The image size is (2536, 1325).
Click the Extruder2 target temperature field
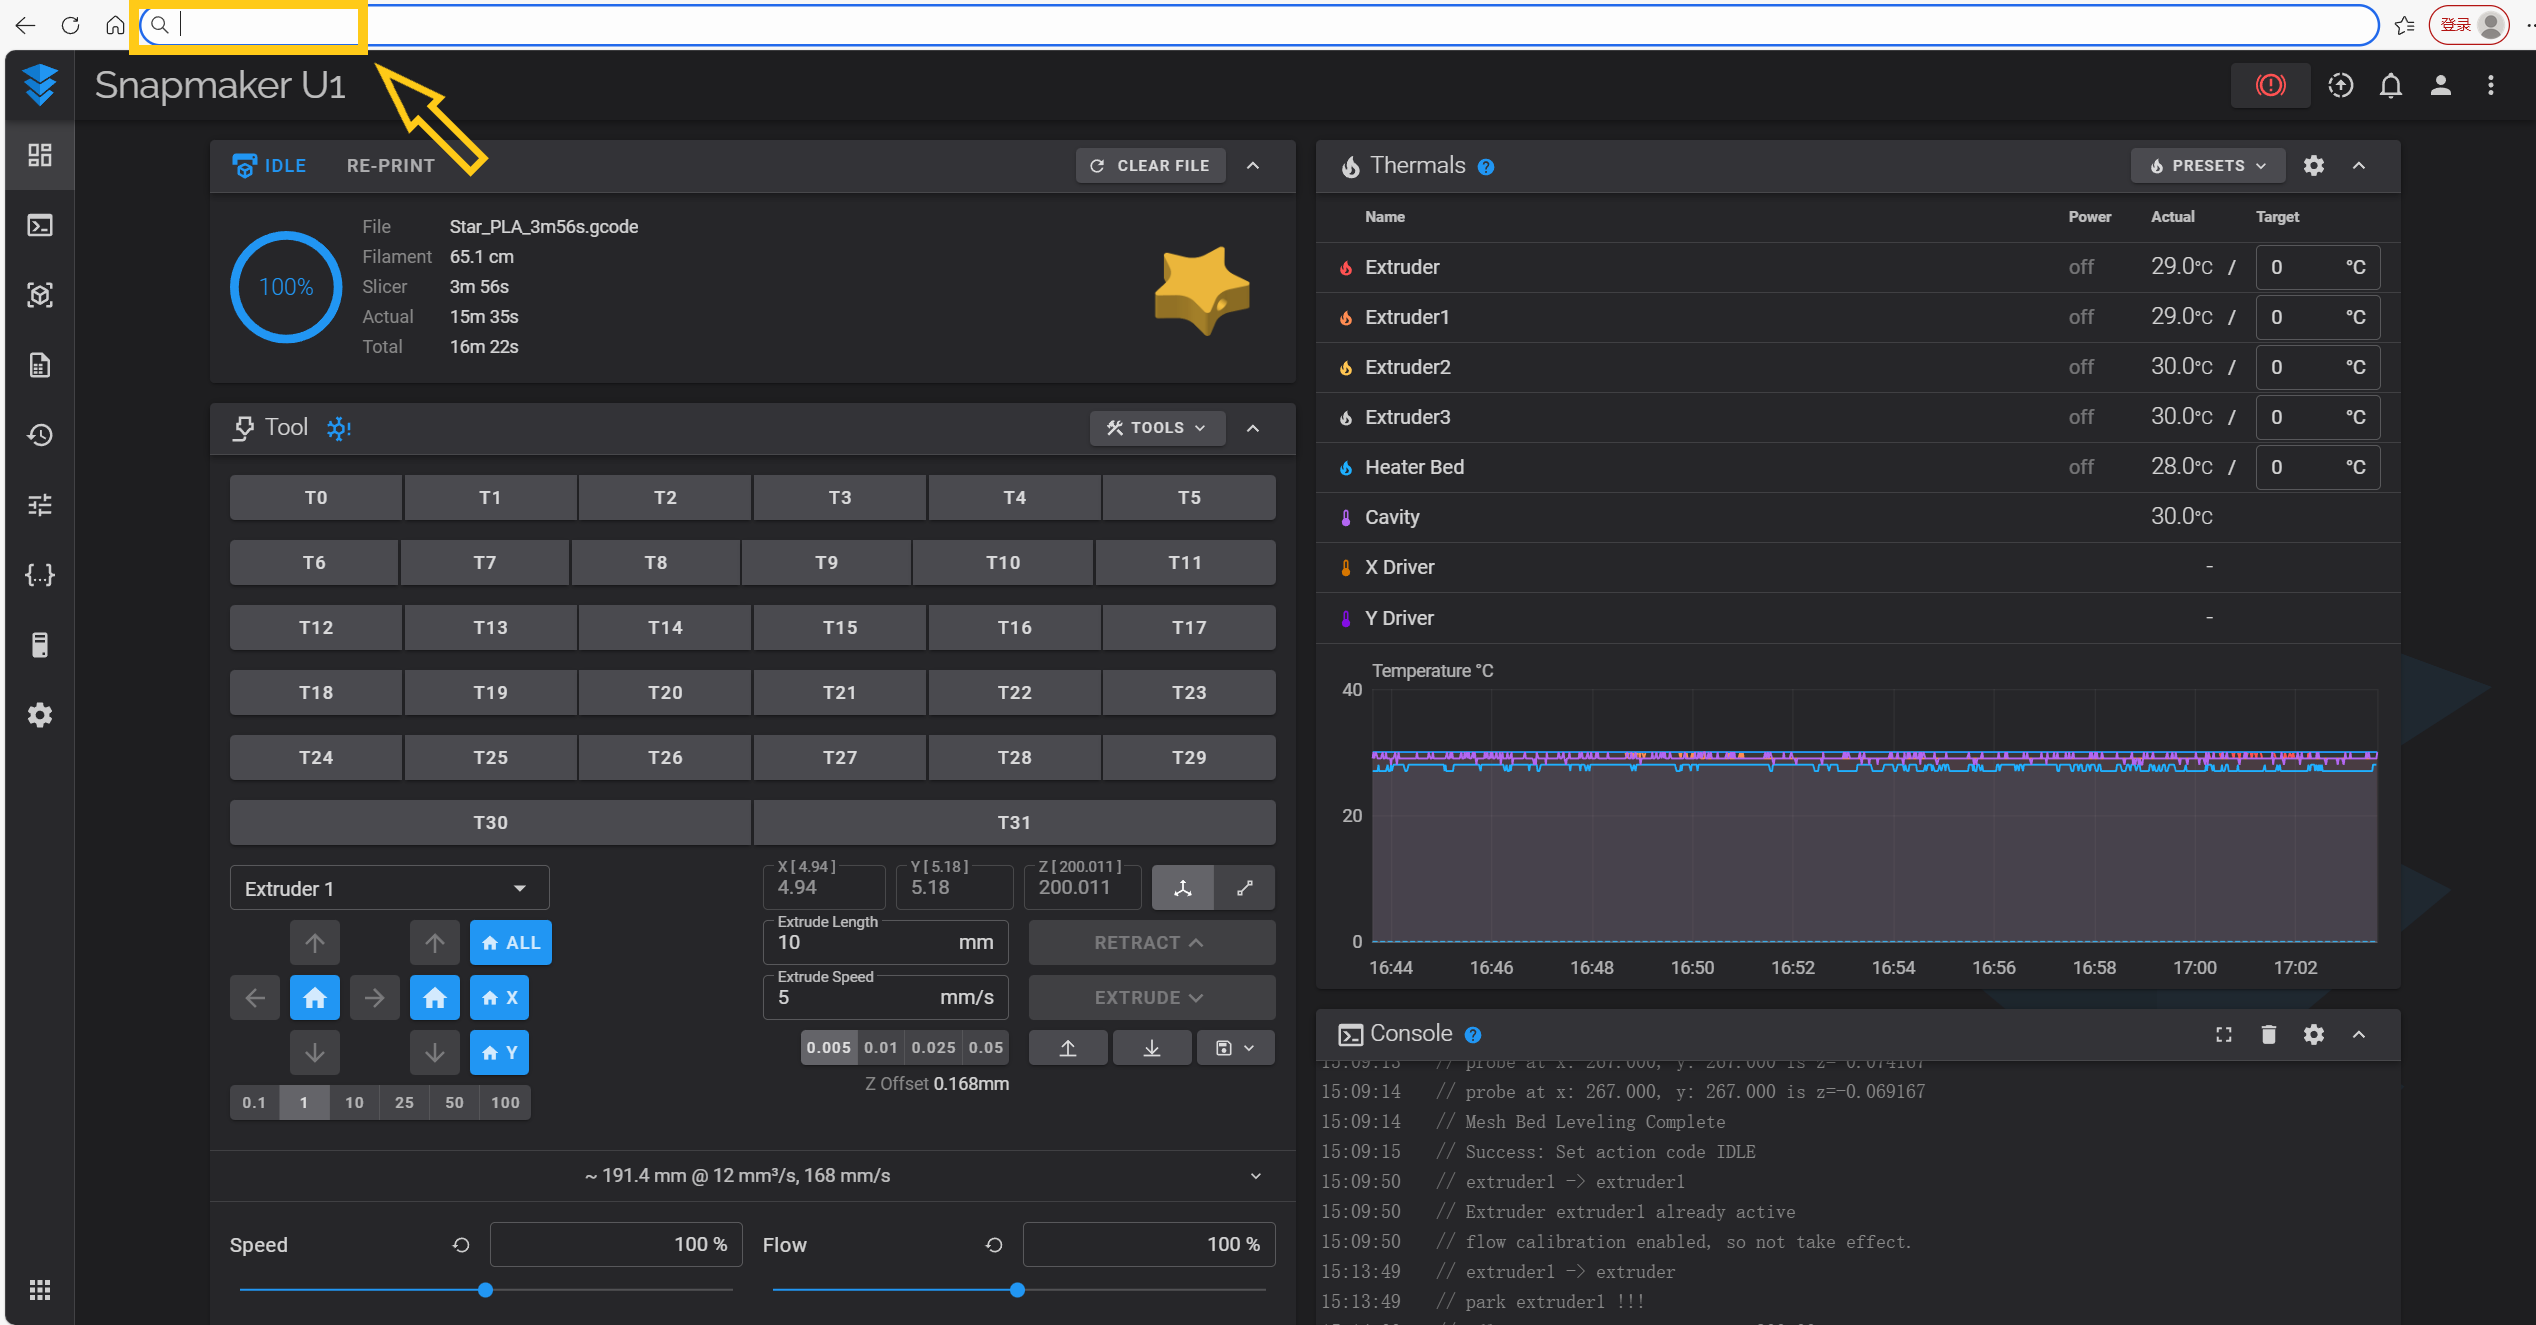click(x=2300, y=367)
